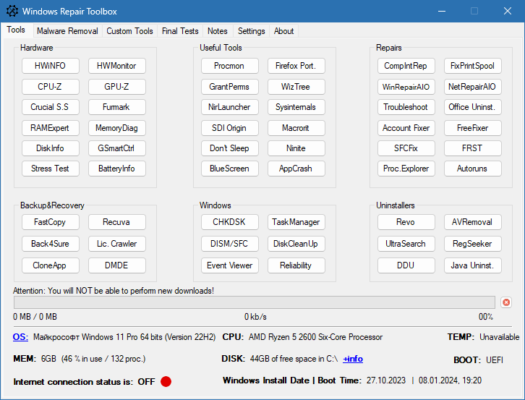
Task: Switch to the Notes tab
Action: [x=217, y=31]
